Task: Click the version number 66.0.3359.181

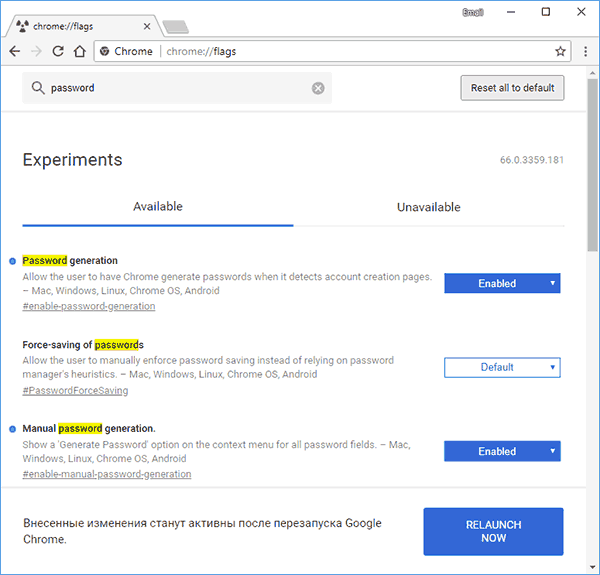Action: pyautogui.click(x=532, y=160)
